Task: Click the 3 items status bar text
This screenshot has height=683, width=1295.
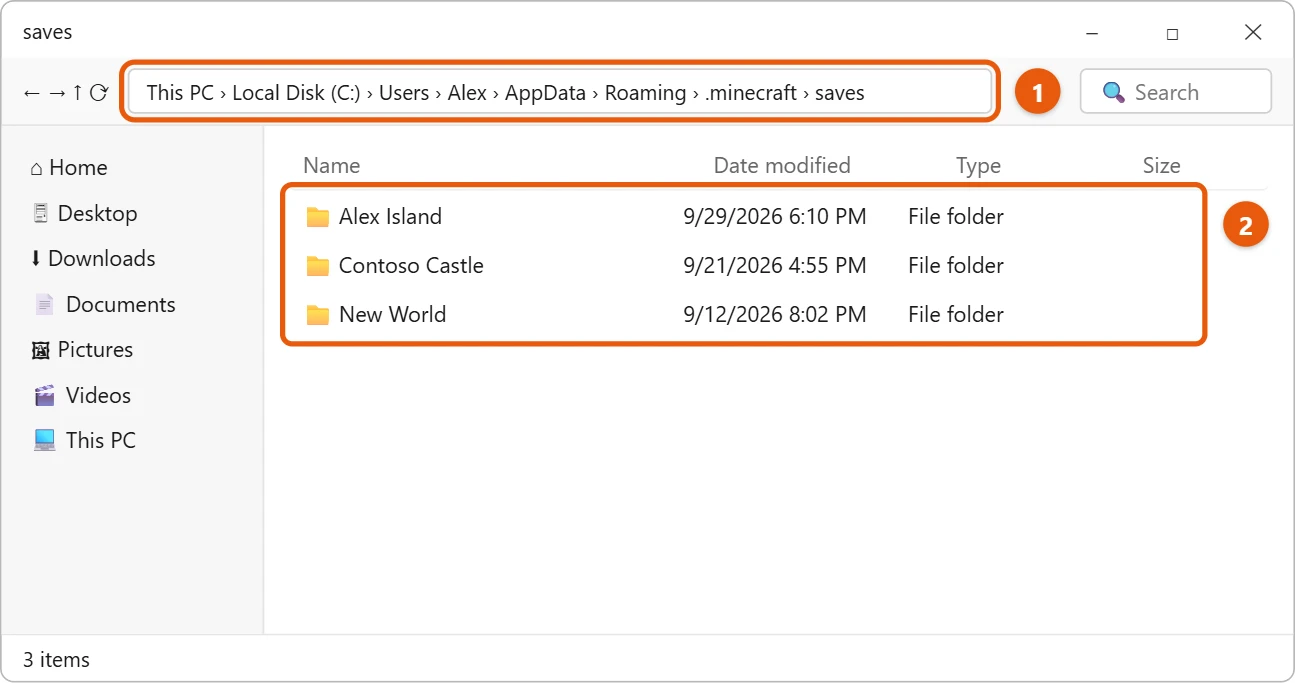Action: [x=57, y=660]
